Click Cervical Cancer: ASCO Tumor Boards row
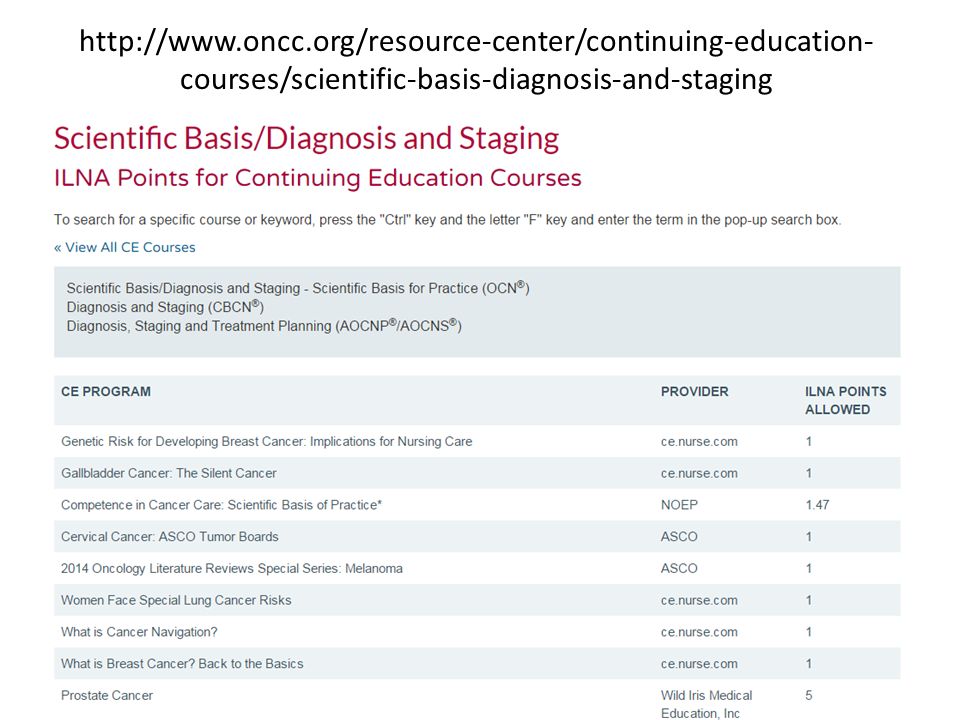 pos(477,537)
